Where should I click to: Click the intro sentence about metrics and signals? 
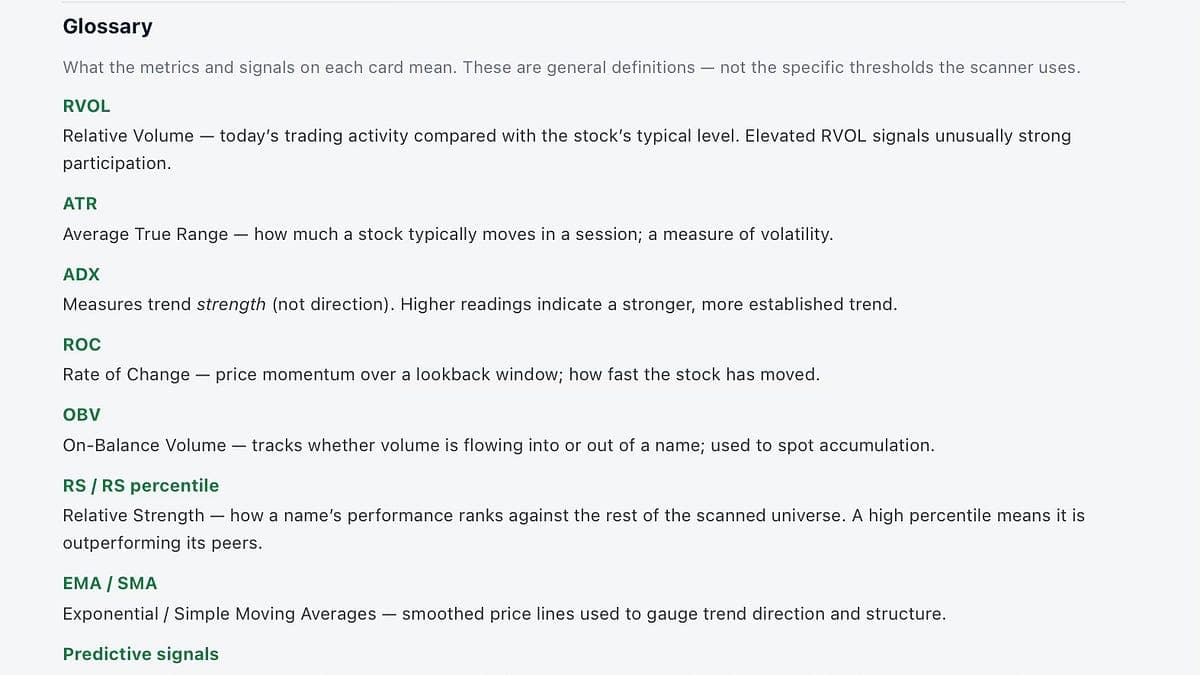[x=571, y=68]
